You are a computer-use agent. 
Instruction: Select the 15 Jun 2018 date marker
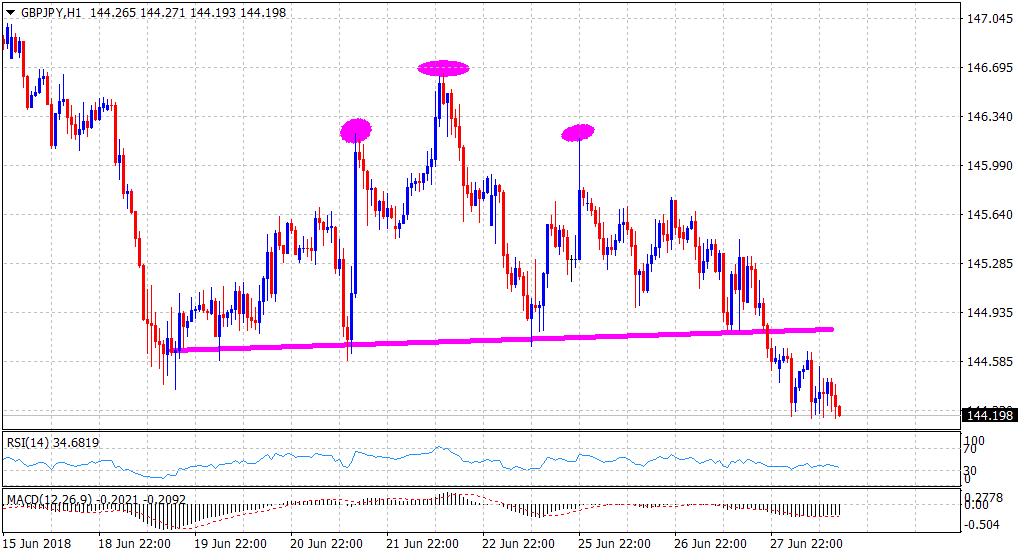pyautogui.click(x=36, y=544)
